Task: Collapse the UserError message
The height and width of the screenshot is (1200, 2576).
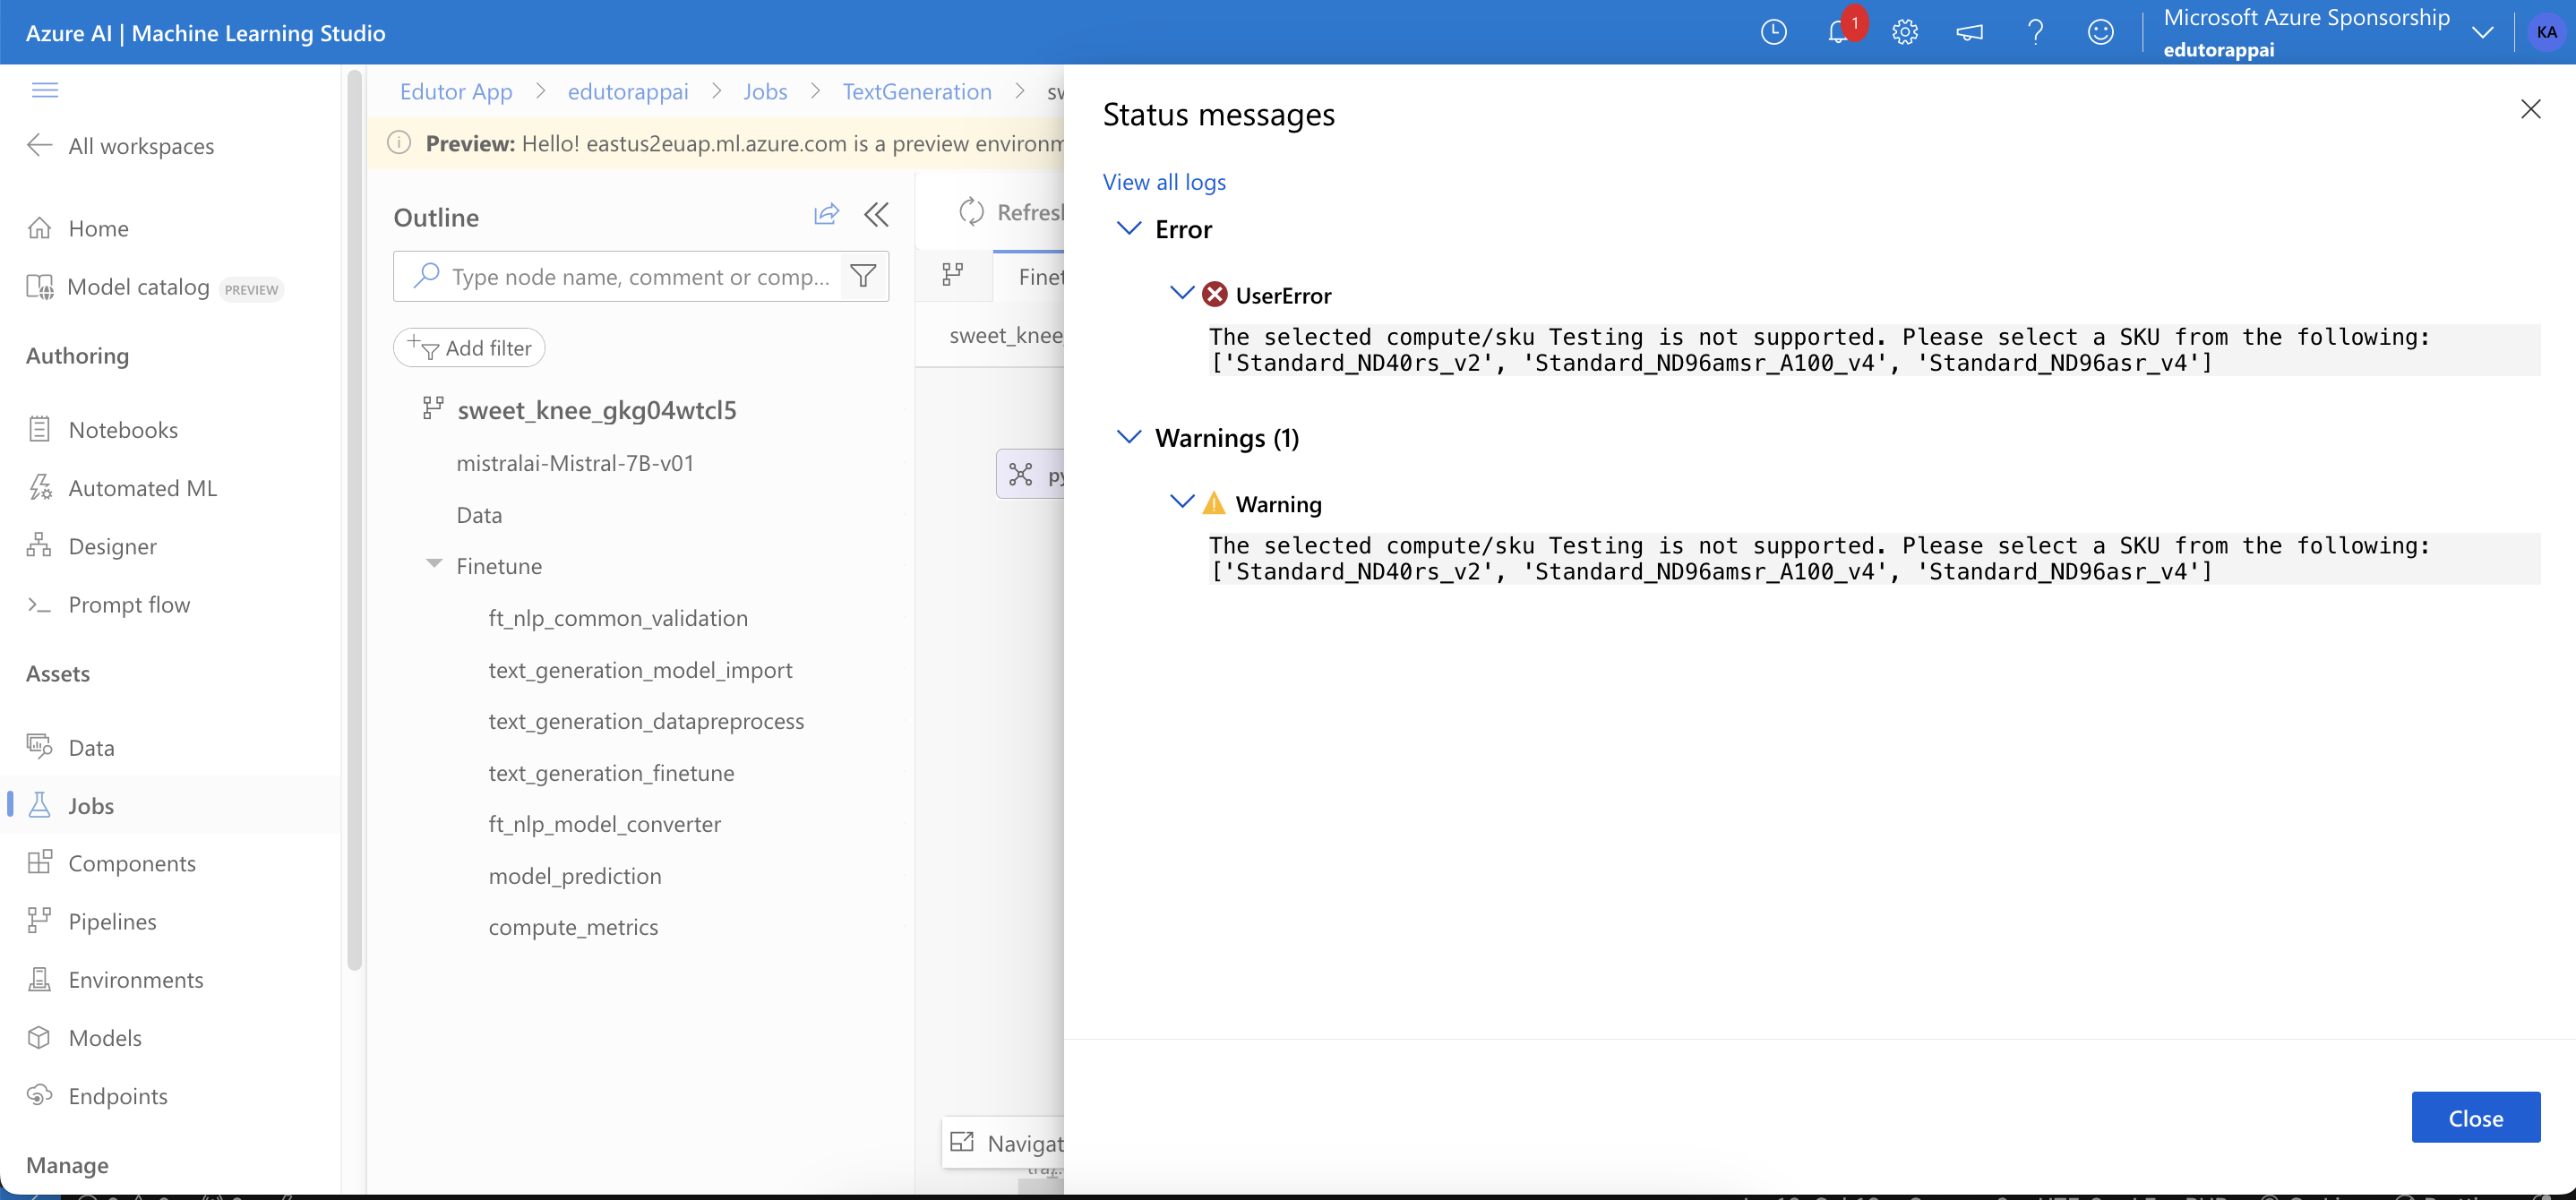Action: (x=1182, y=293)
